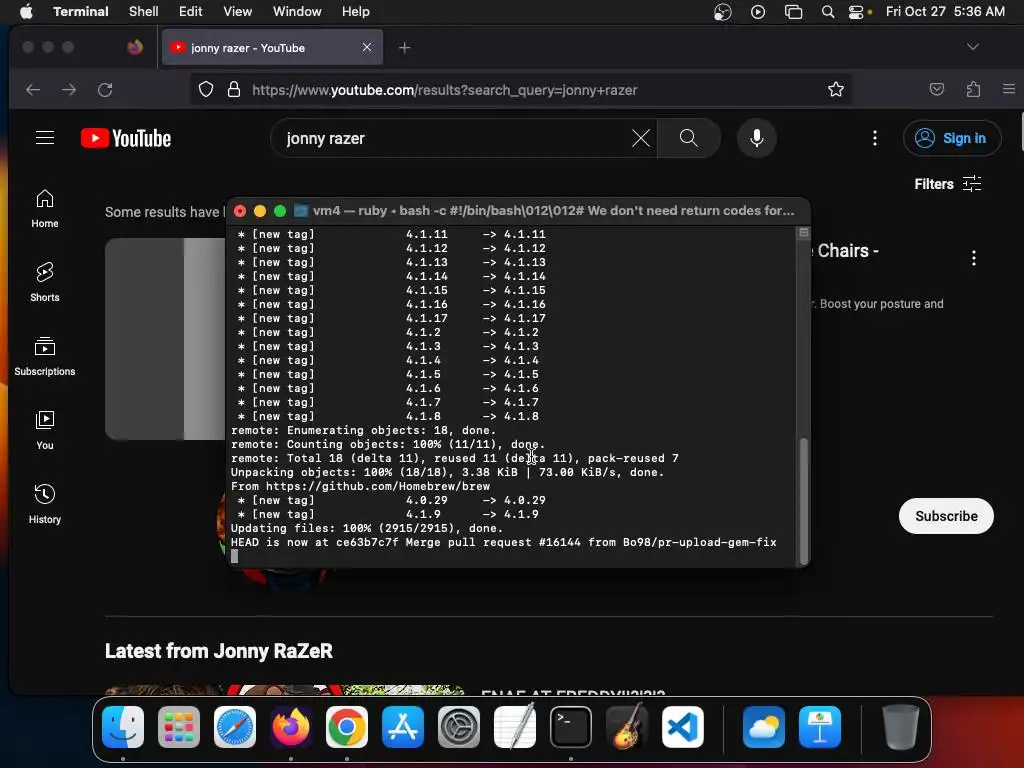
Task: Click the Latest from Jonny RaZeR heading
Action: [219, 650]
